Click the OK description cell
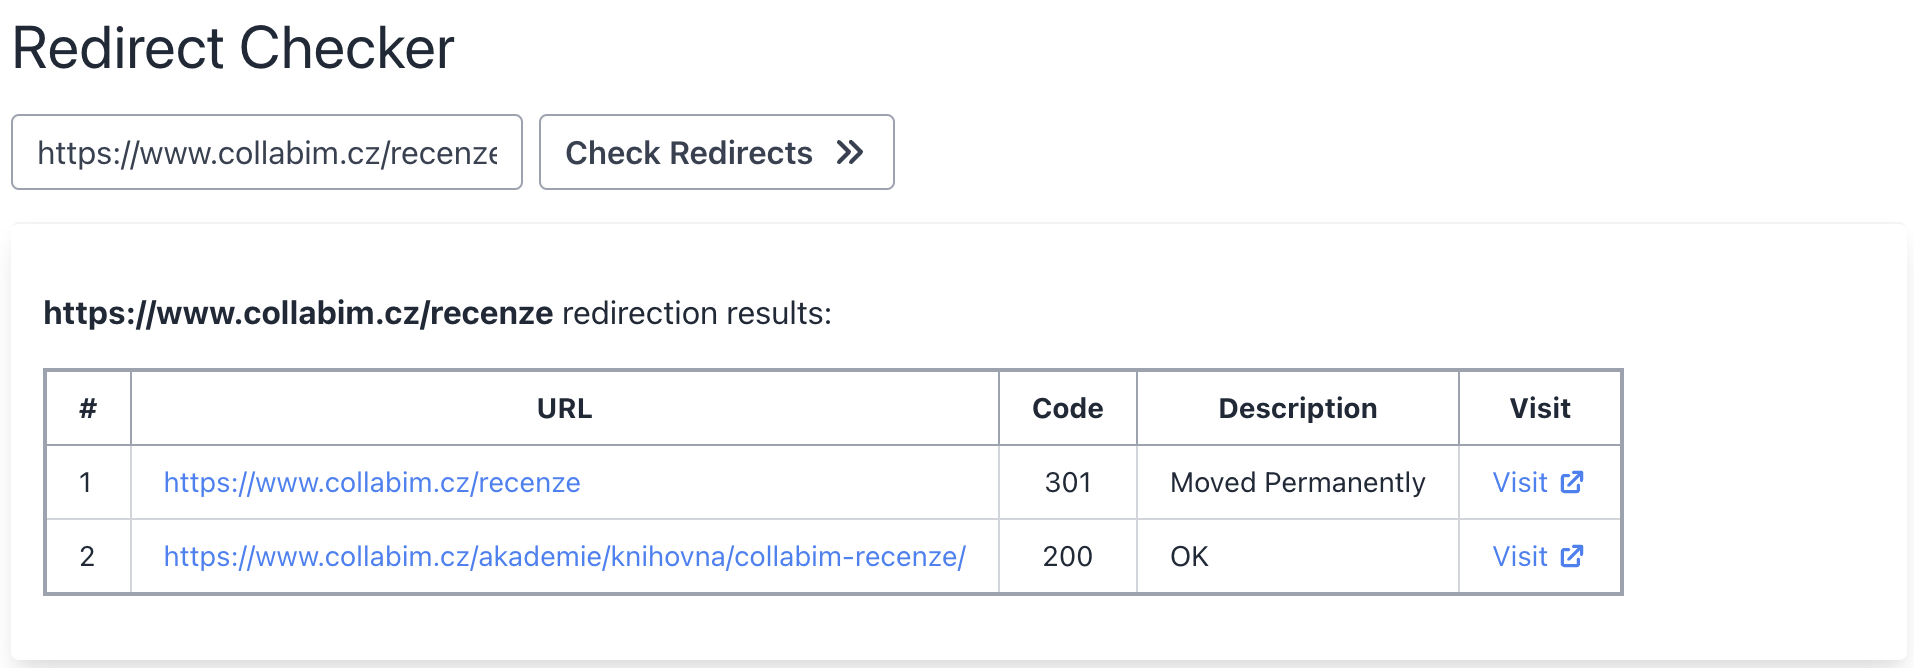 coord(1298,556)
